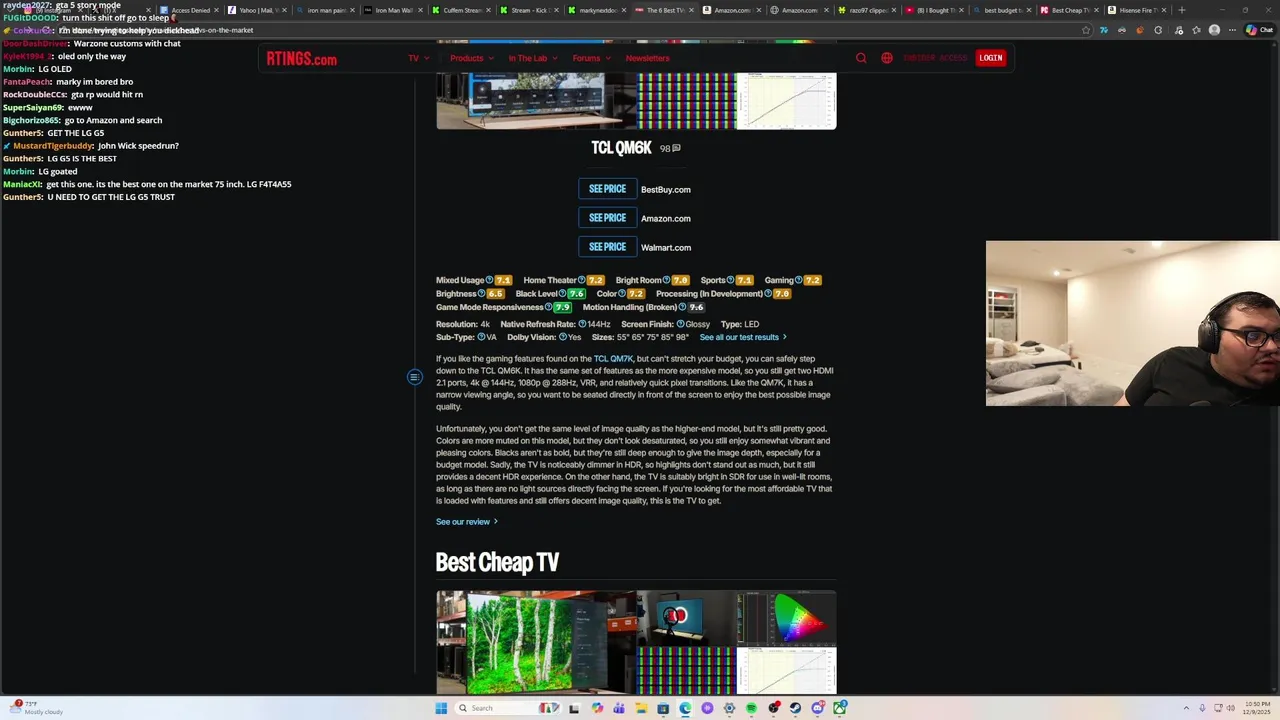1280x720 pixels.
Task: Show Gaming score help icon
Action: [x=798, y=280]
